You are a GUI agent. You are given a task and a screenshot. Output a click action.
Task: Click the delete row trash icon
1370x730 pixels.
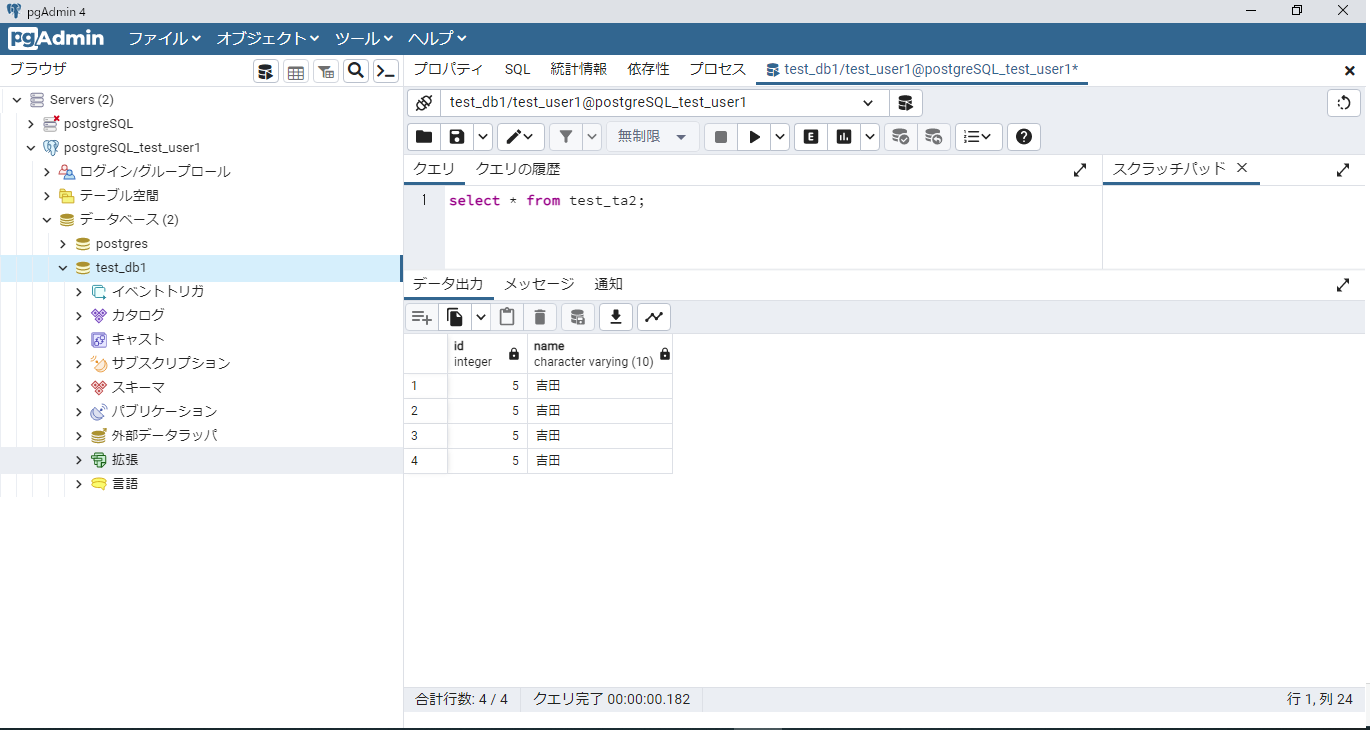pos(539,317)
